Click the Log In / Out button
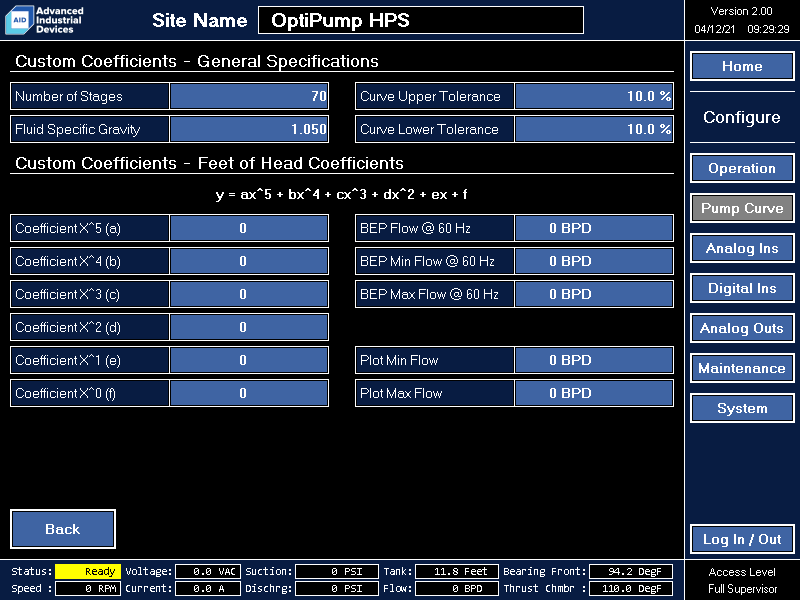This screenshot has height=600, width=800. pos(742,539)
